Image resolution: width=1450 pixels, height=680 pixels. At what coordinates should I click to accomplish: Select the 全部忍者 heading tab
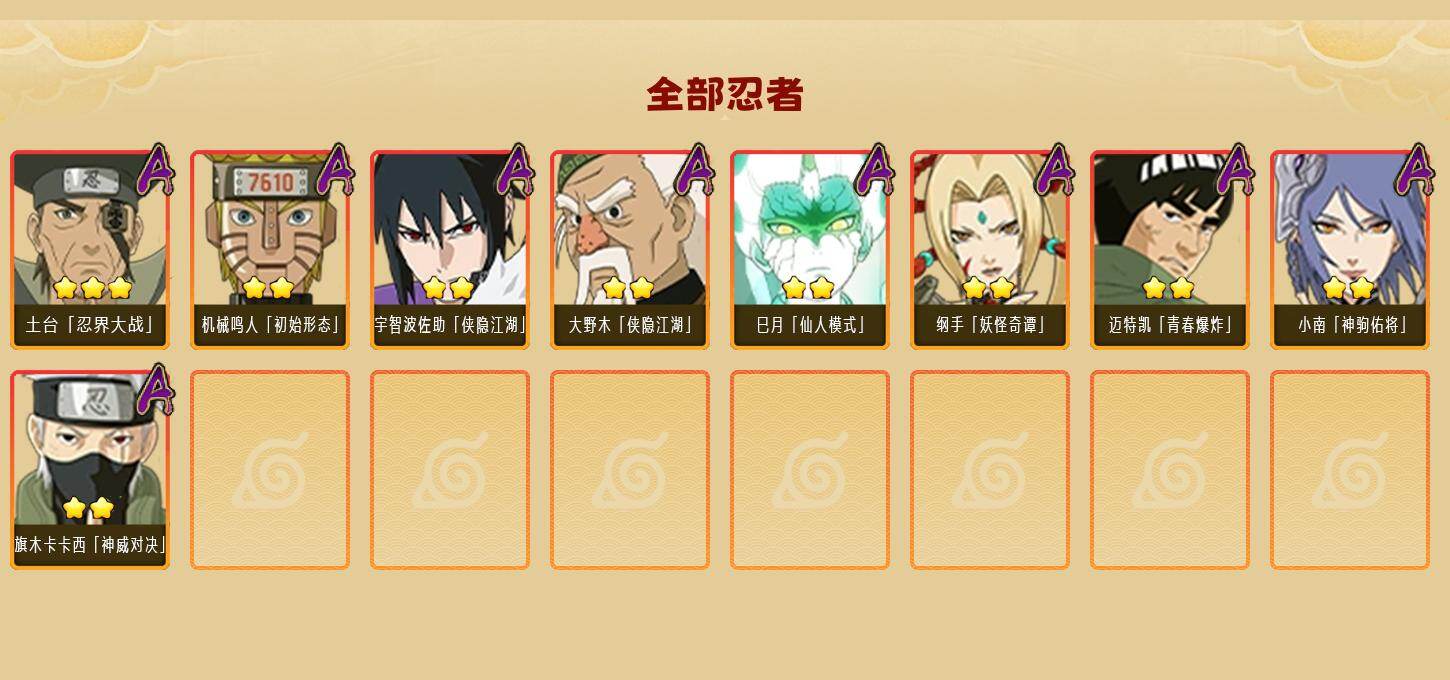click(x=725, y=95)
